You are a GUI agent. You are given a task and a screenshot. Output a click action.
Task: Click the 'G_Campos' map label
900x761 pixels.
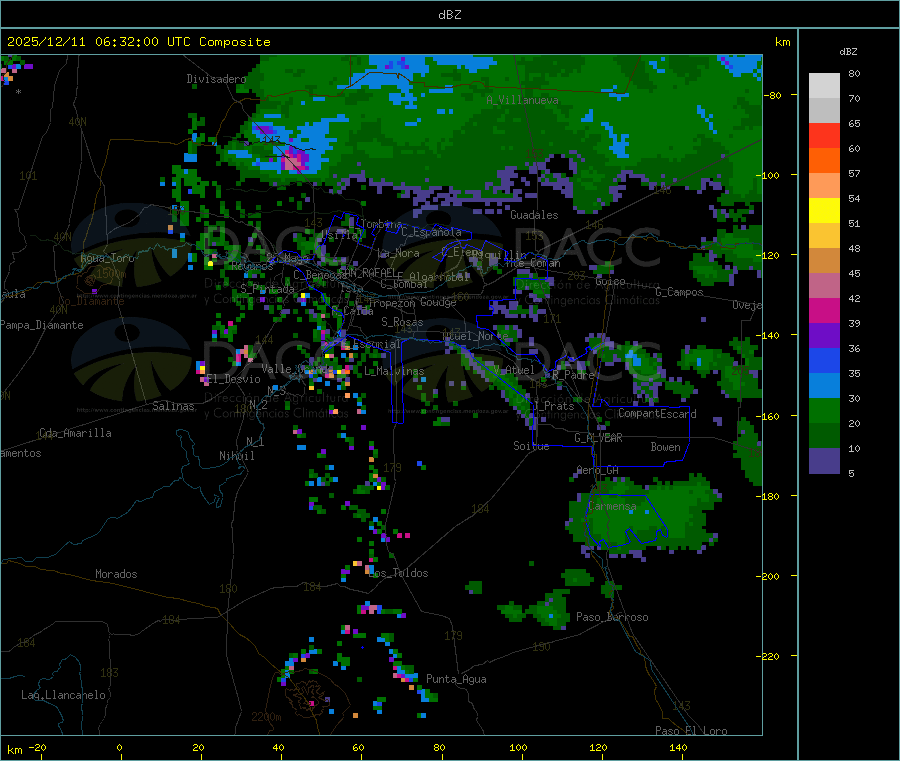tap(679, 292)
